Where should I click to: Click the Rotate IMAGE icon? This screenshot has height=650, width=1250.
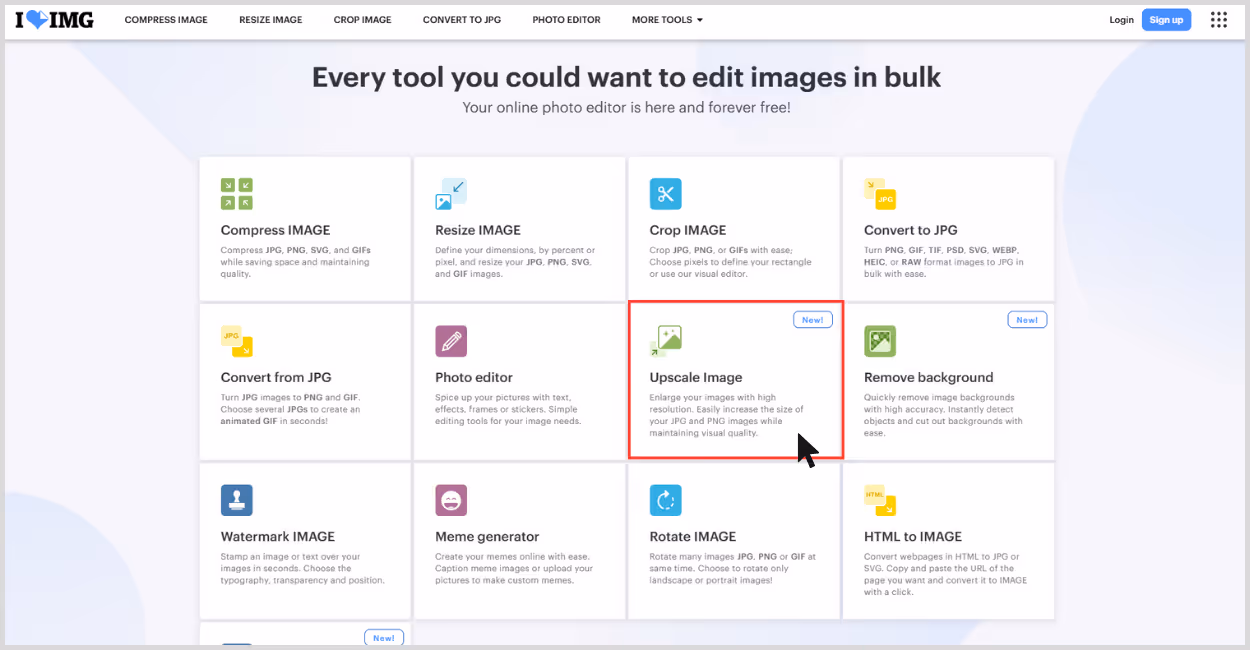point(665,500)
